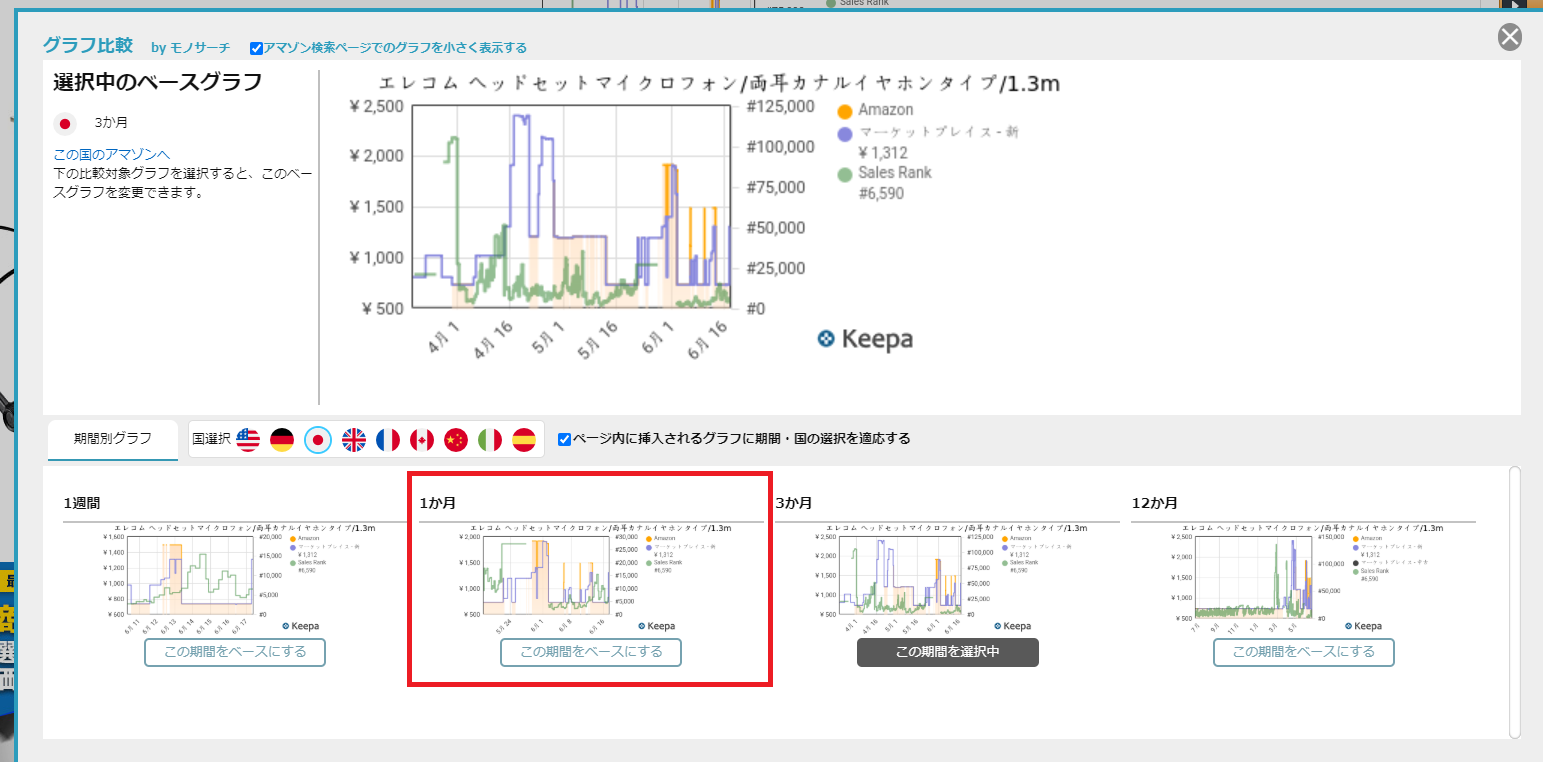Viewport: 1543px width, 762px height.
Task: Toggle small graph display on Amazon search checkbox
Action: click(x=257, y=48)
